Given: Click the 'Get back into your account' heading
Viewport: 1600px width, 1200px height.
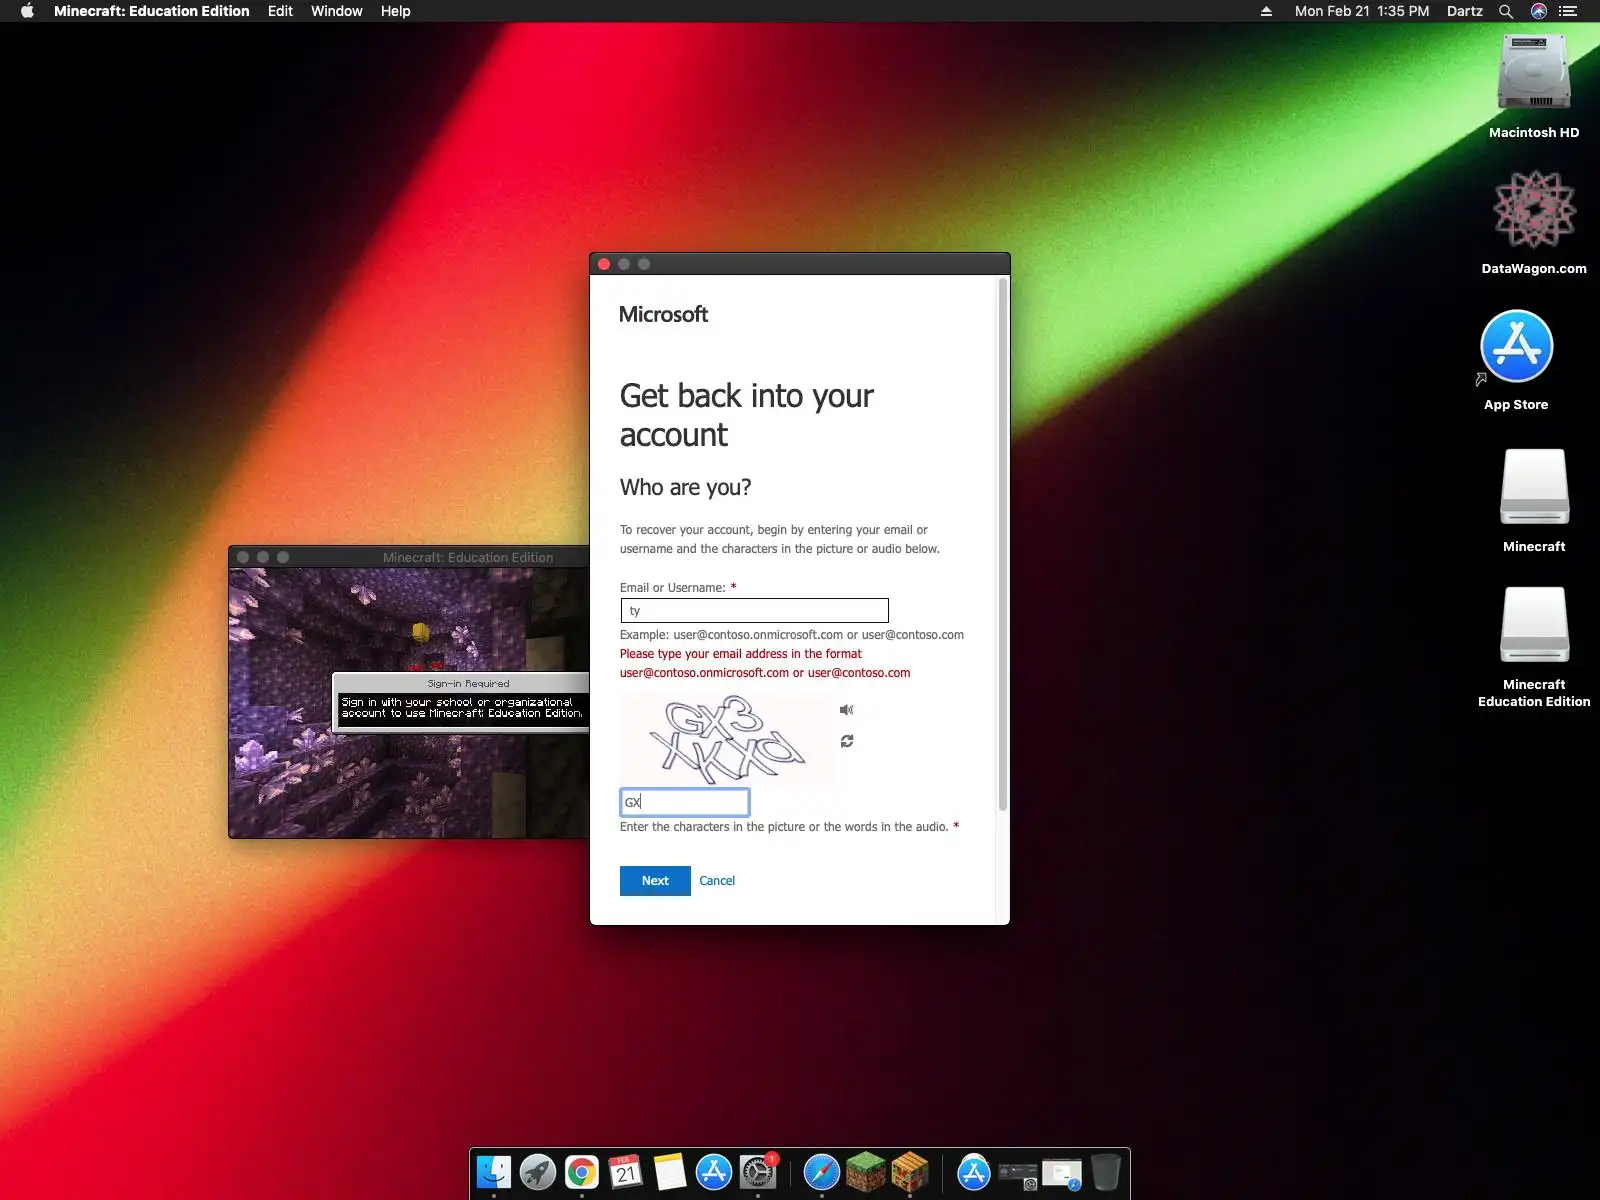Looking at the screenshot, I should 747,415.
